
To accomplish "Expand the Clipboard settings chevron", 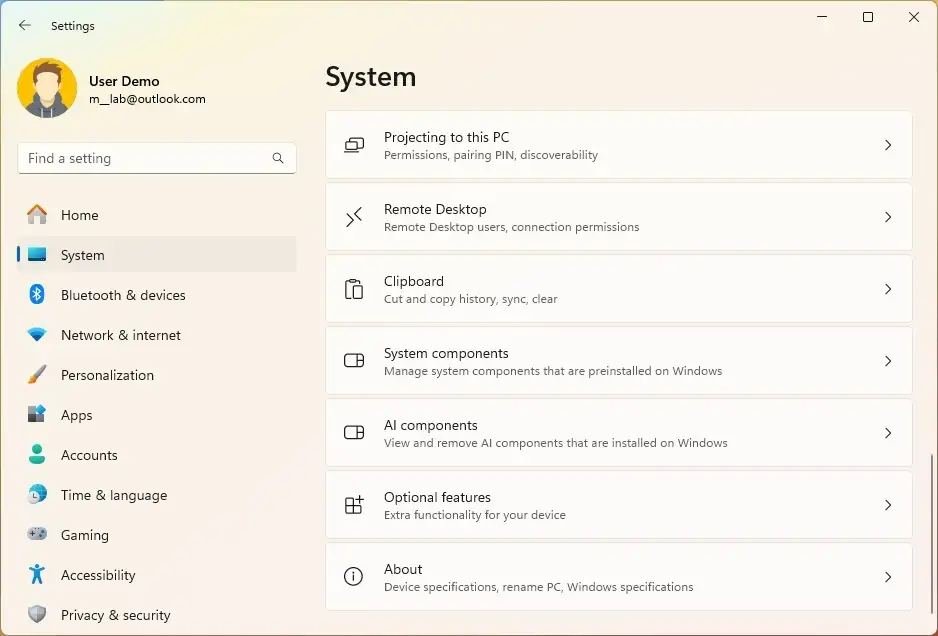I will (x=888, y=289).
